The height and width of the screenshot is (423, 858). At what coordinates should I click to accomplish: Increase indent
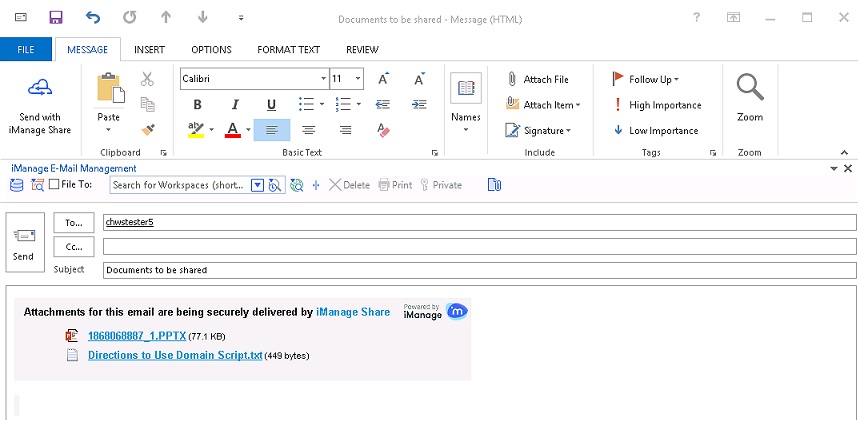[419, 104]
